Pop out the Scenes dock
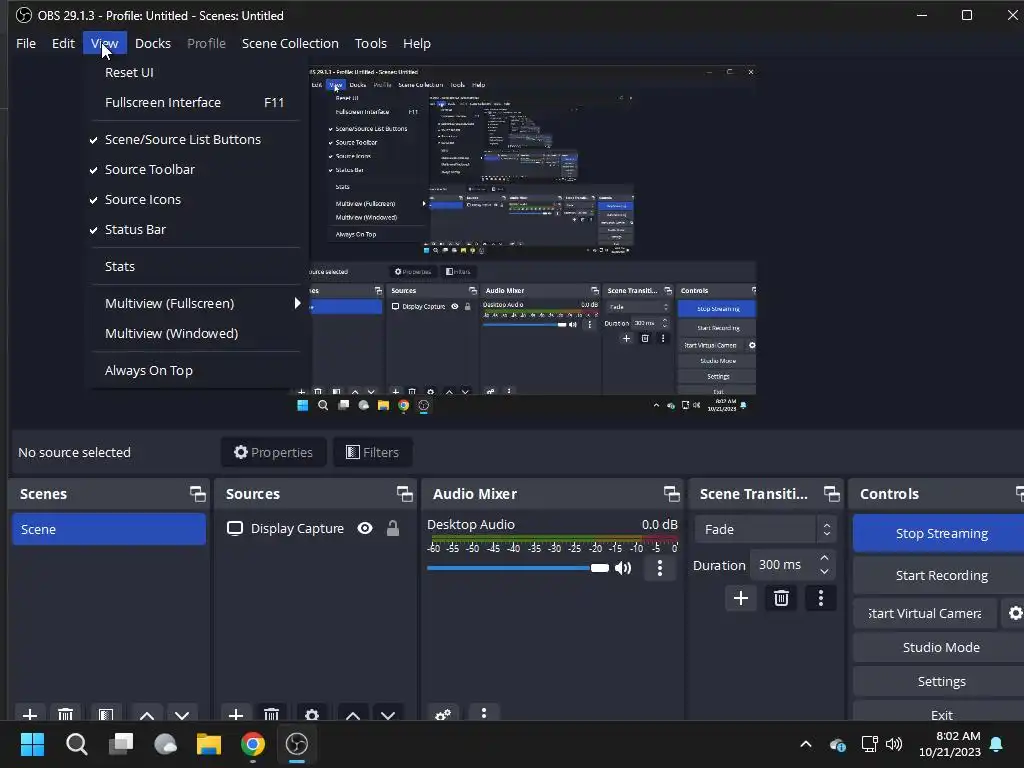 click(197, 494)
